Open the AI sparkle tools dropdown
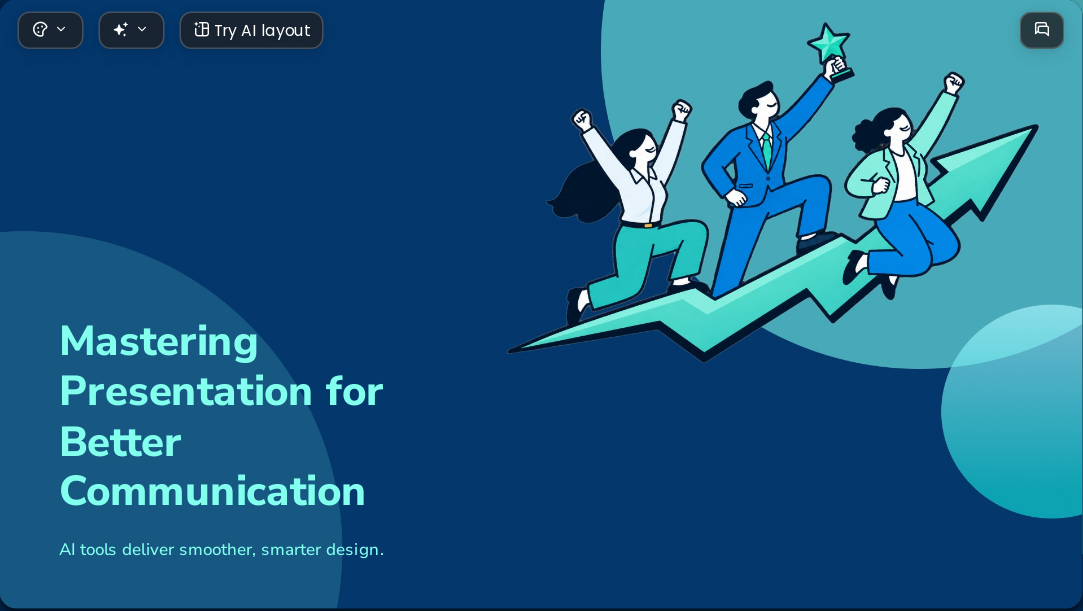The height and width of the screenshot is (611, 1083). point(131,30)
